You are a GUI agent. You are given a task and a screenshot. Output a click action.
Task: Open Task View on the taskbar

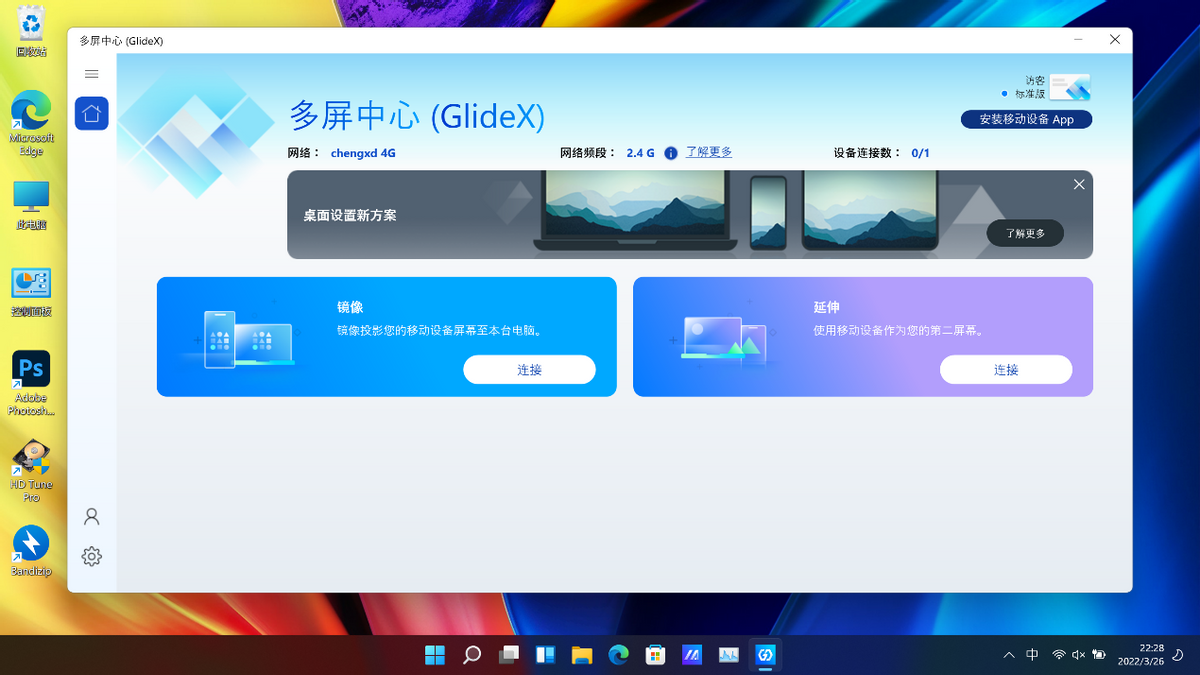point(509,655)
